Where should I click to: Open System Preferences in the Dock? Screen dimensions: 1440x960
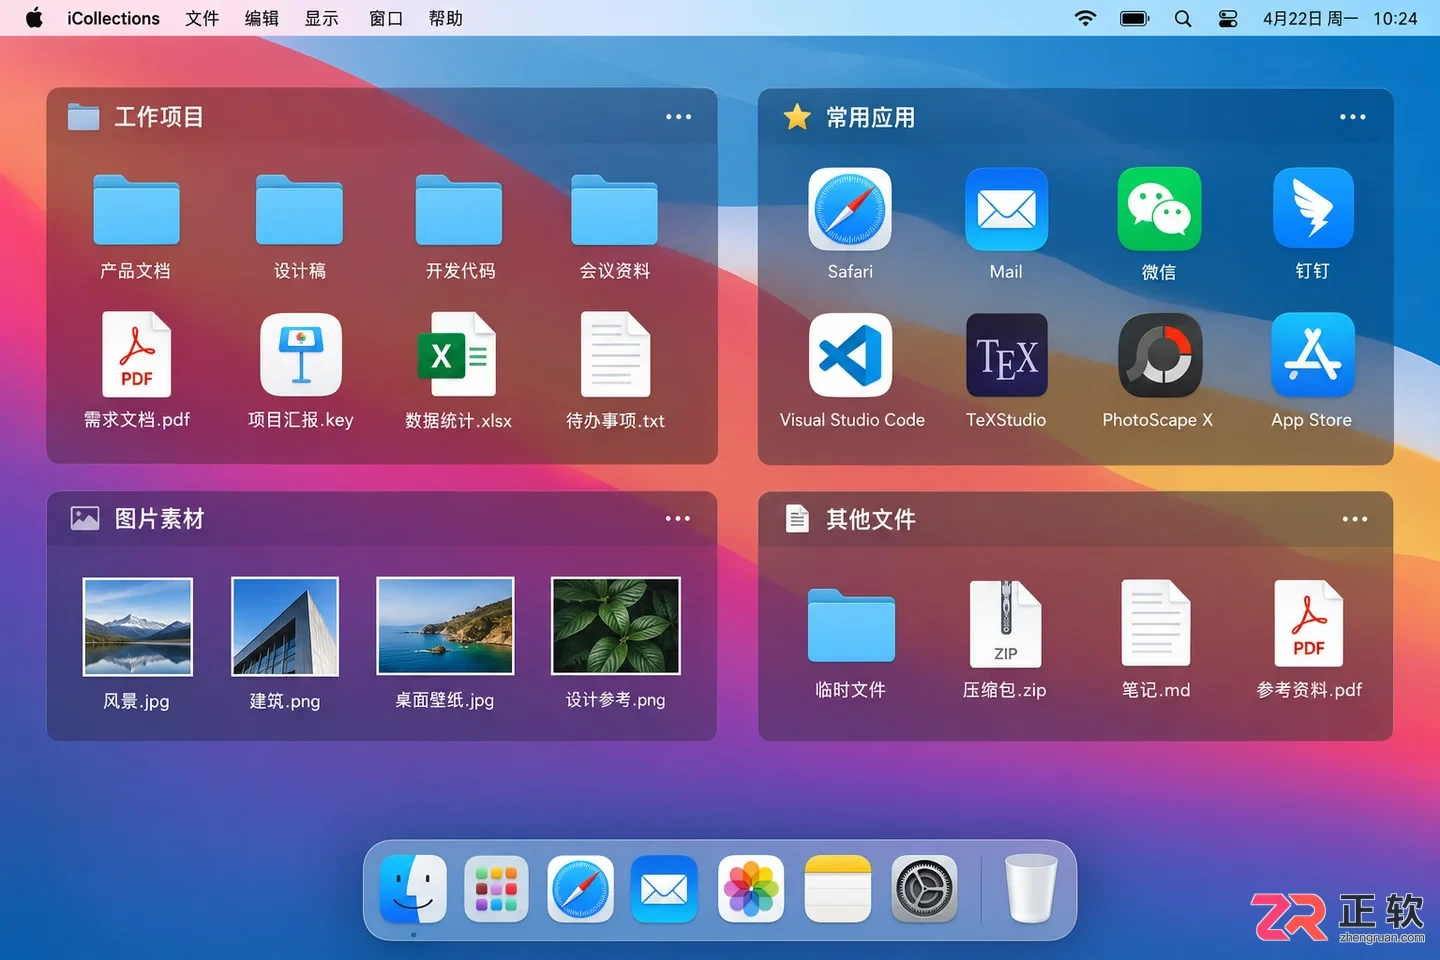click(924, 889)
